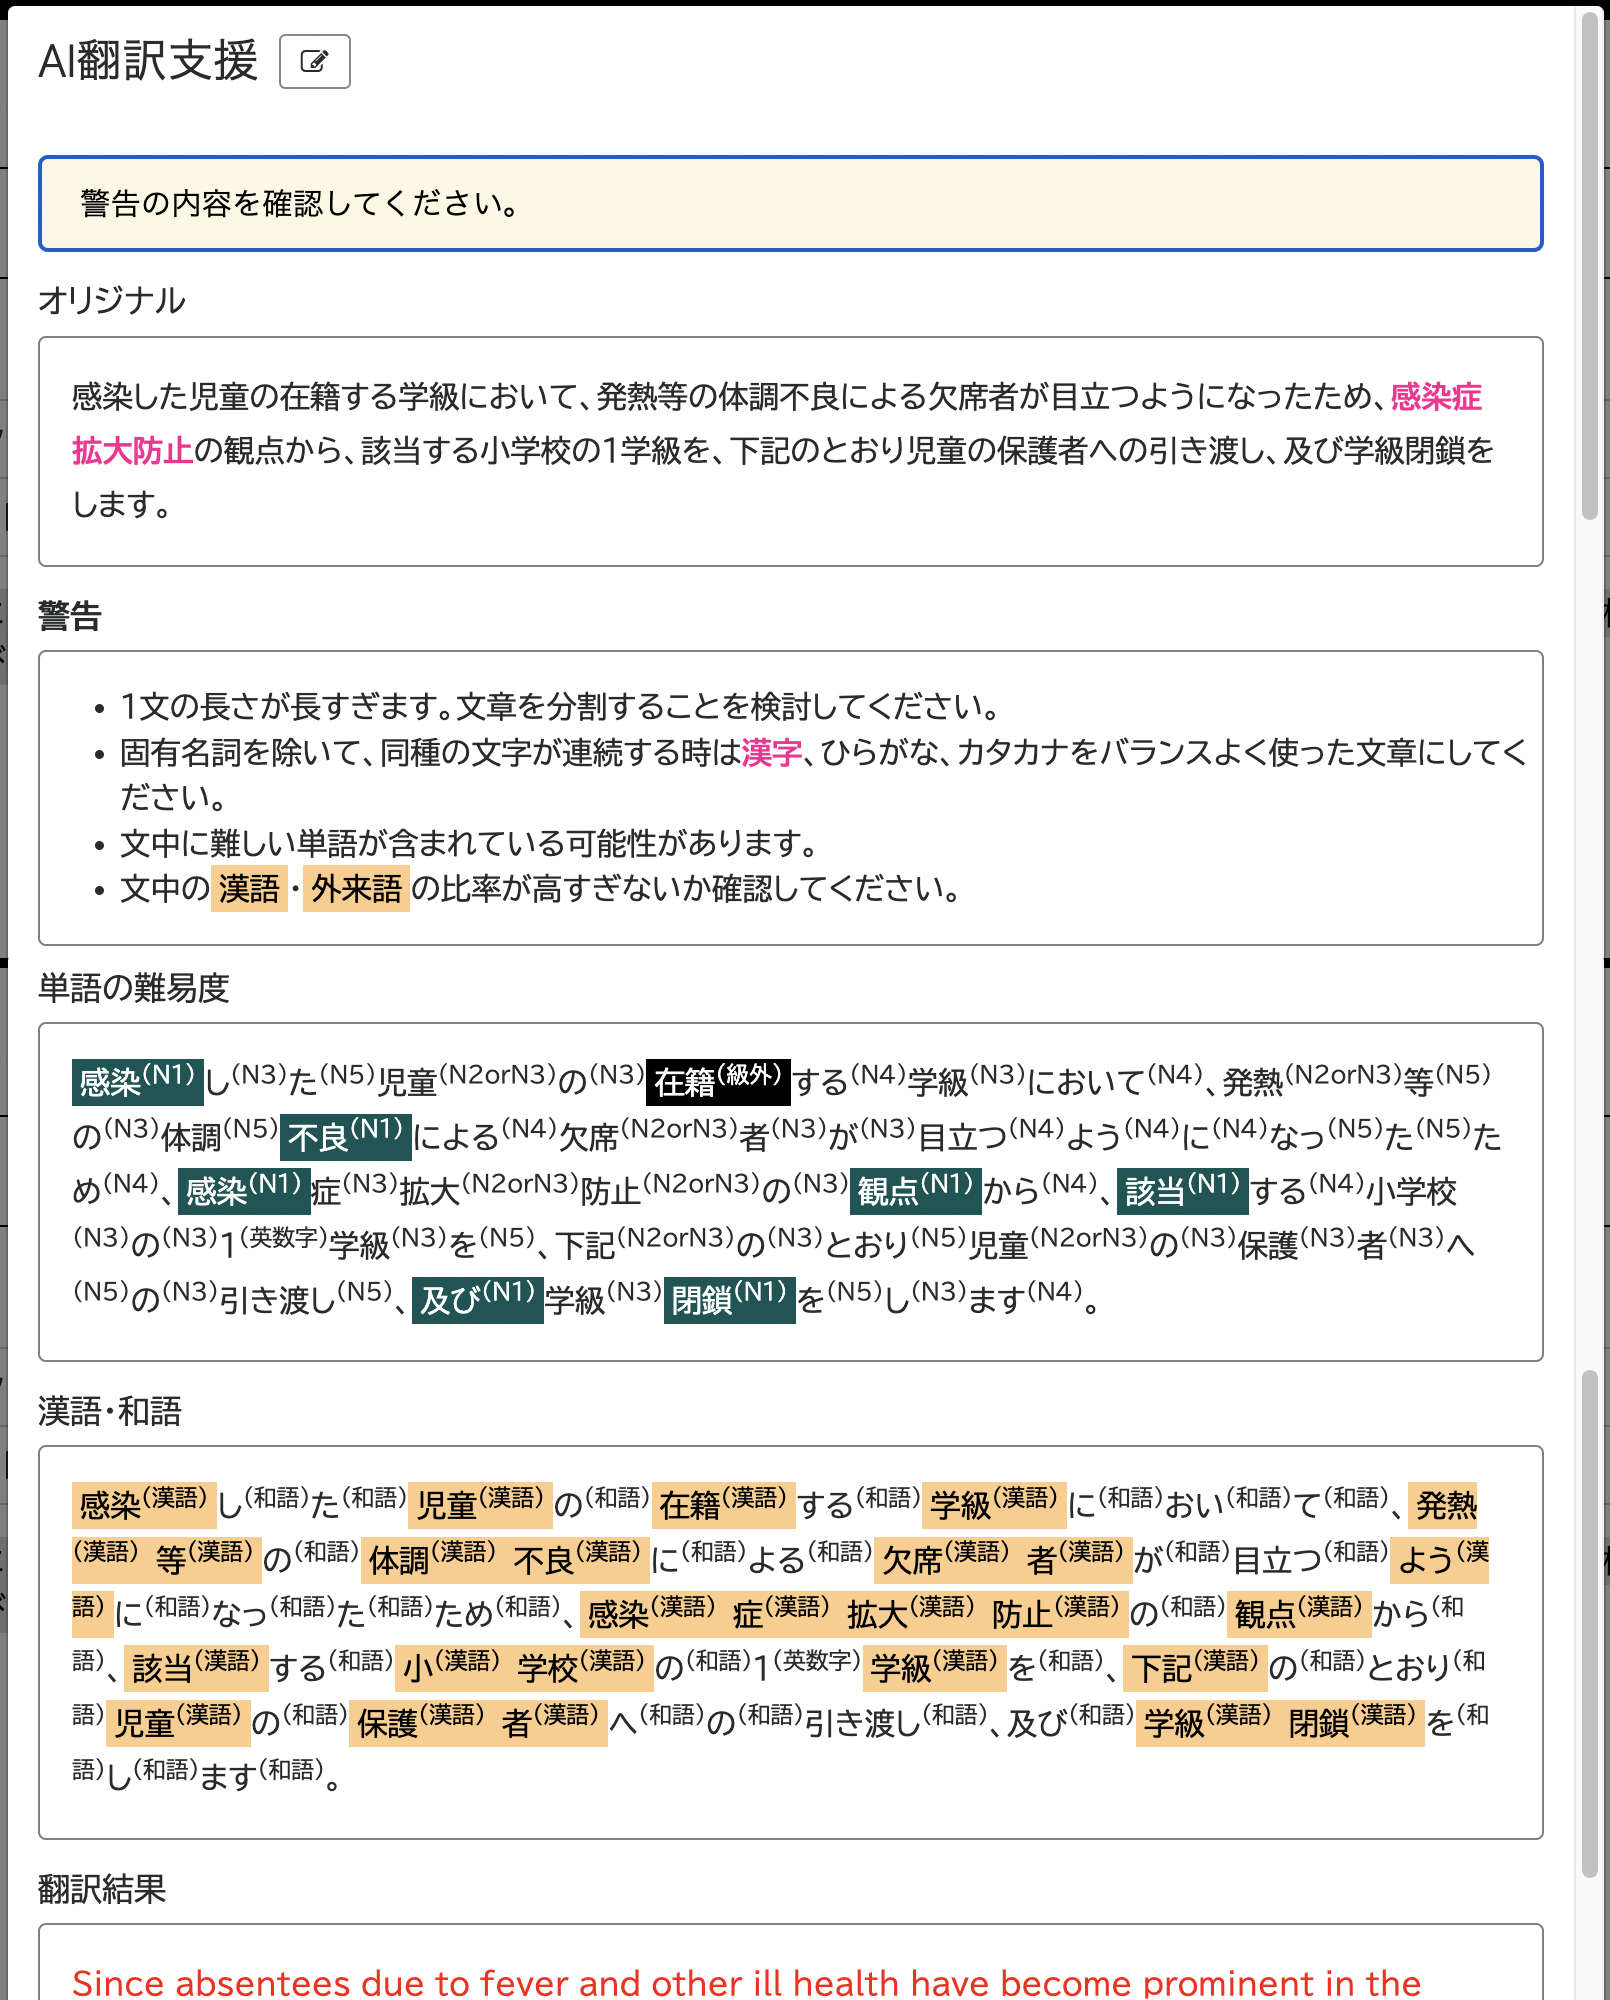This screenshot has height=2000, width=1610.
Task: Click the 及び(N1) difficulty tag
Action: point(478,1299)
